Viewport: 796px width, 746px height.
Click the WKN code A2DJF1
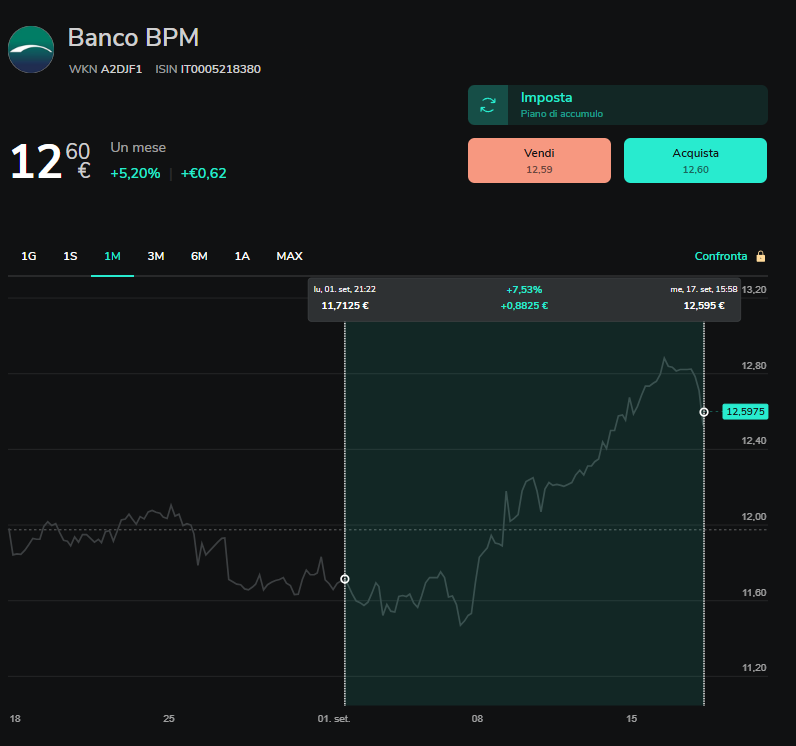point(121,69)
